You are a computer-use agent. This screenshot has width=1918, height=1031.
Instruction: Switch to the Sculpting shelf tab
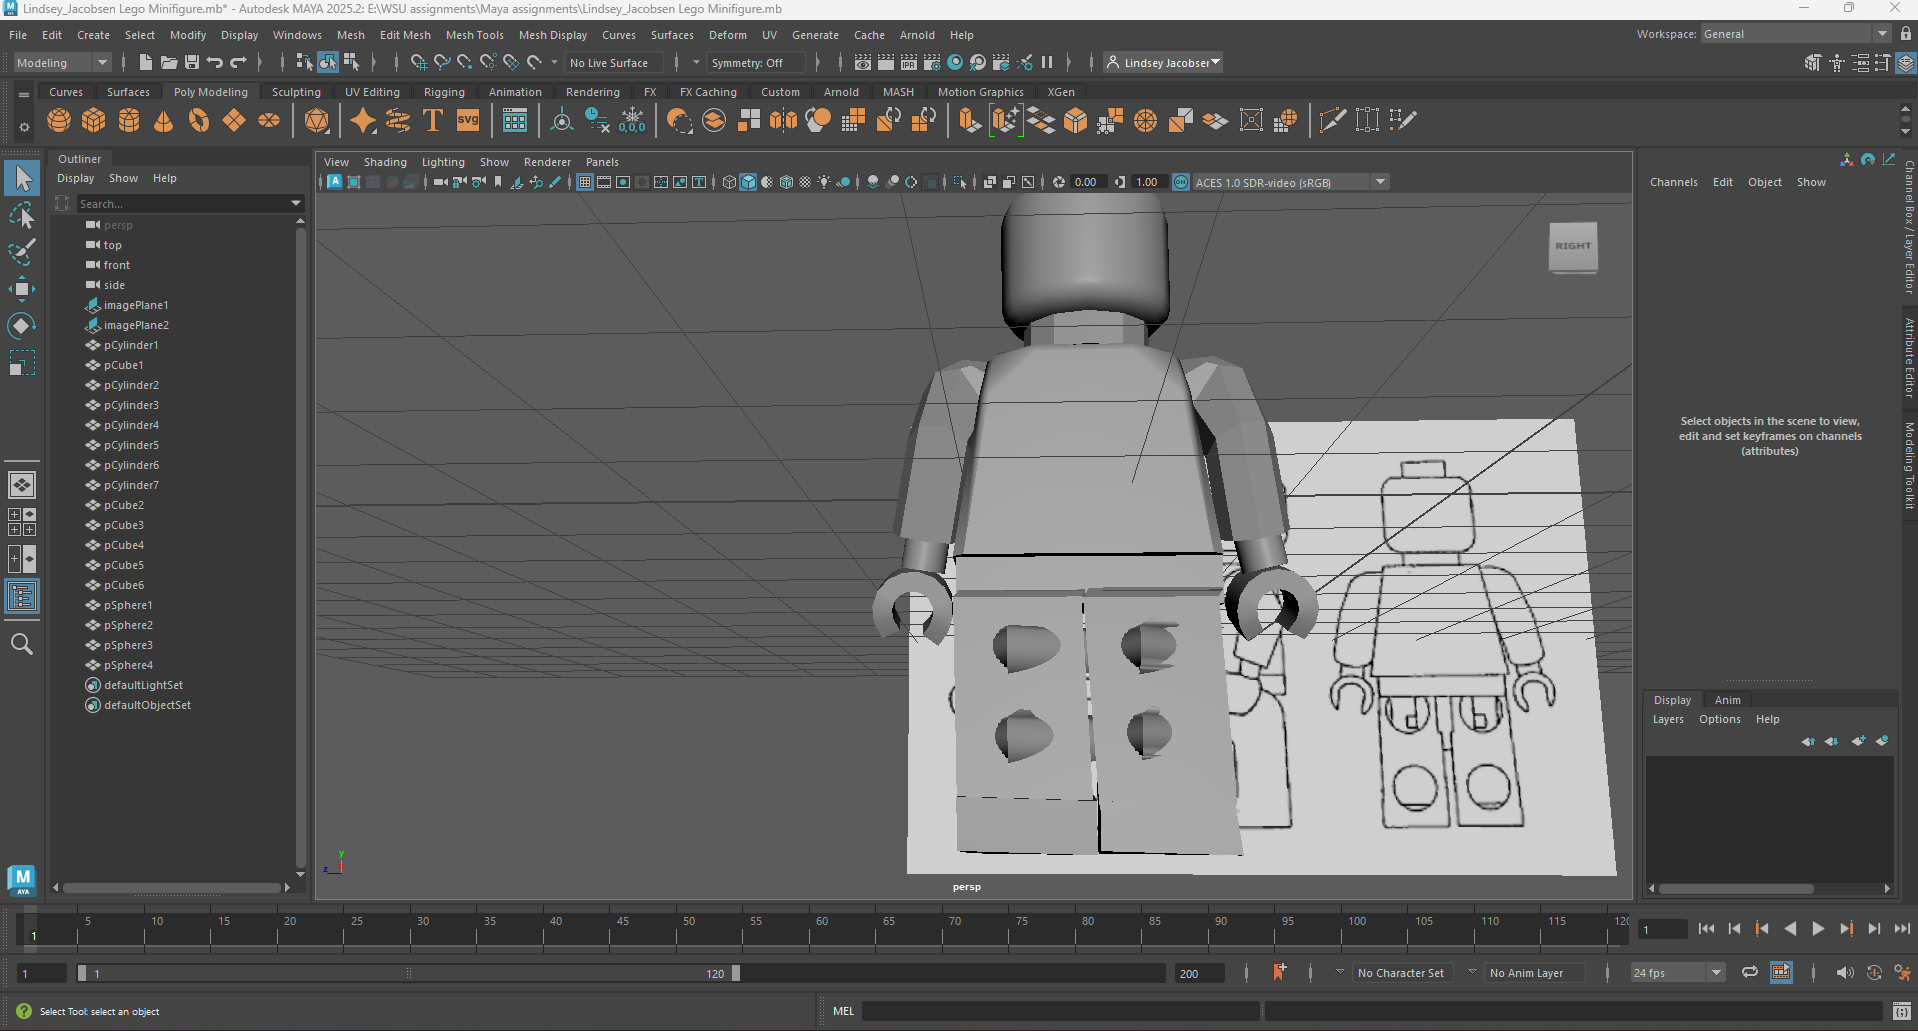pyautogui.click(x=296, y=92)
